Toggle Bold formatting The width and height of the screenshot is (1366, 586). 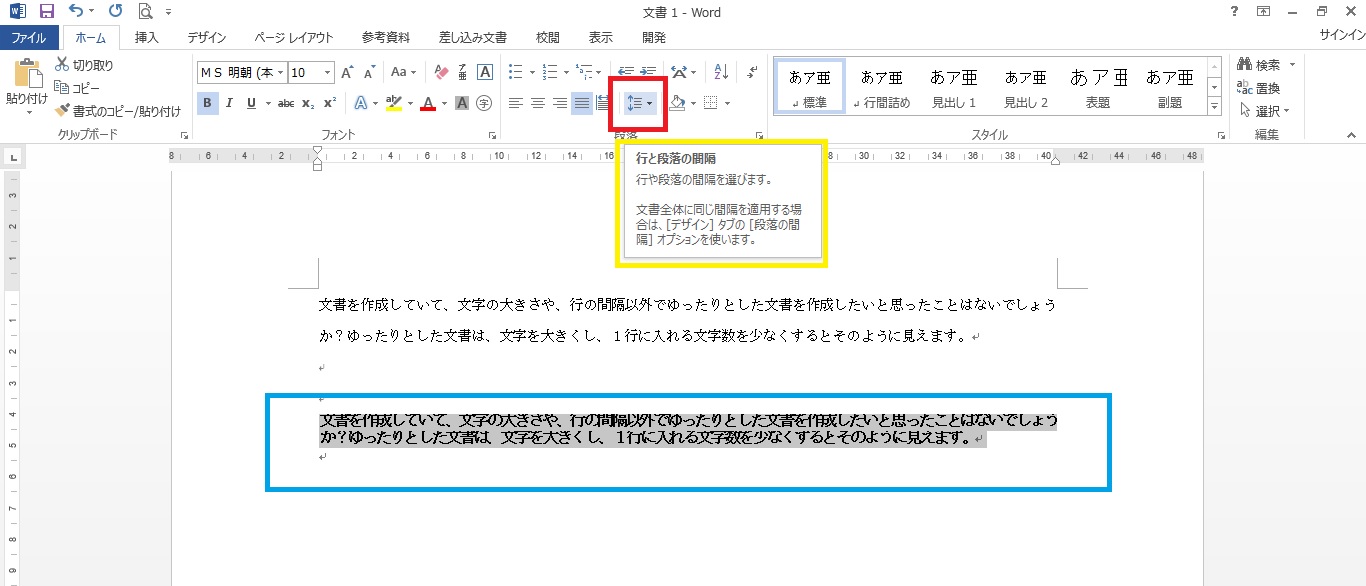(x=208, y=103)
